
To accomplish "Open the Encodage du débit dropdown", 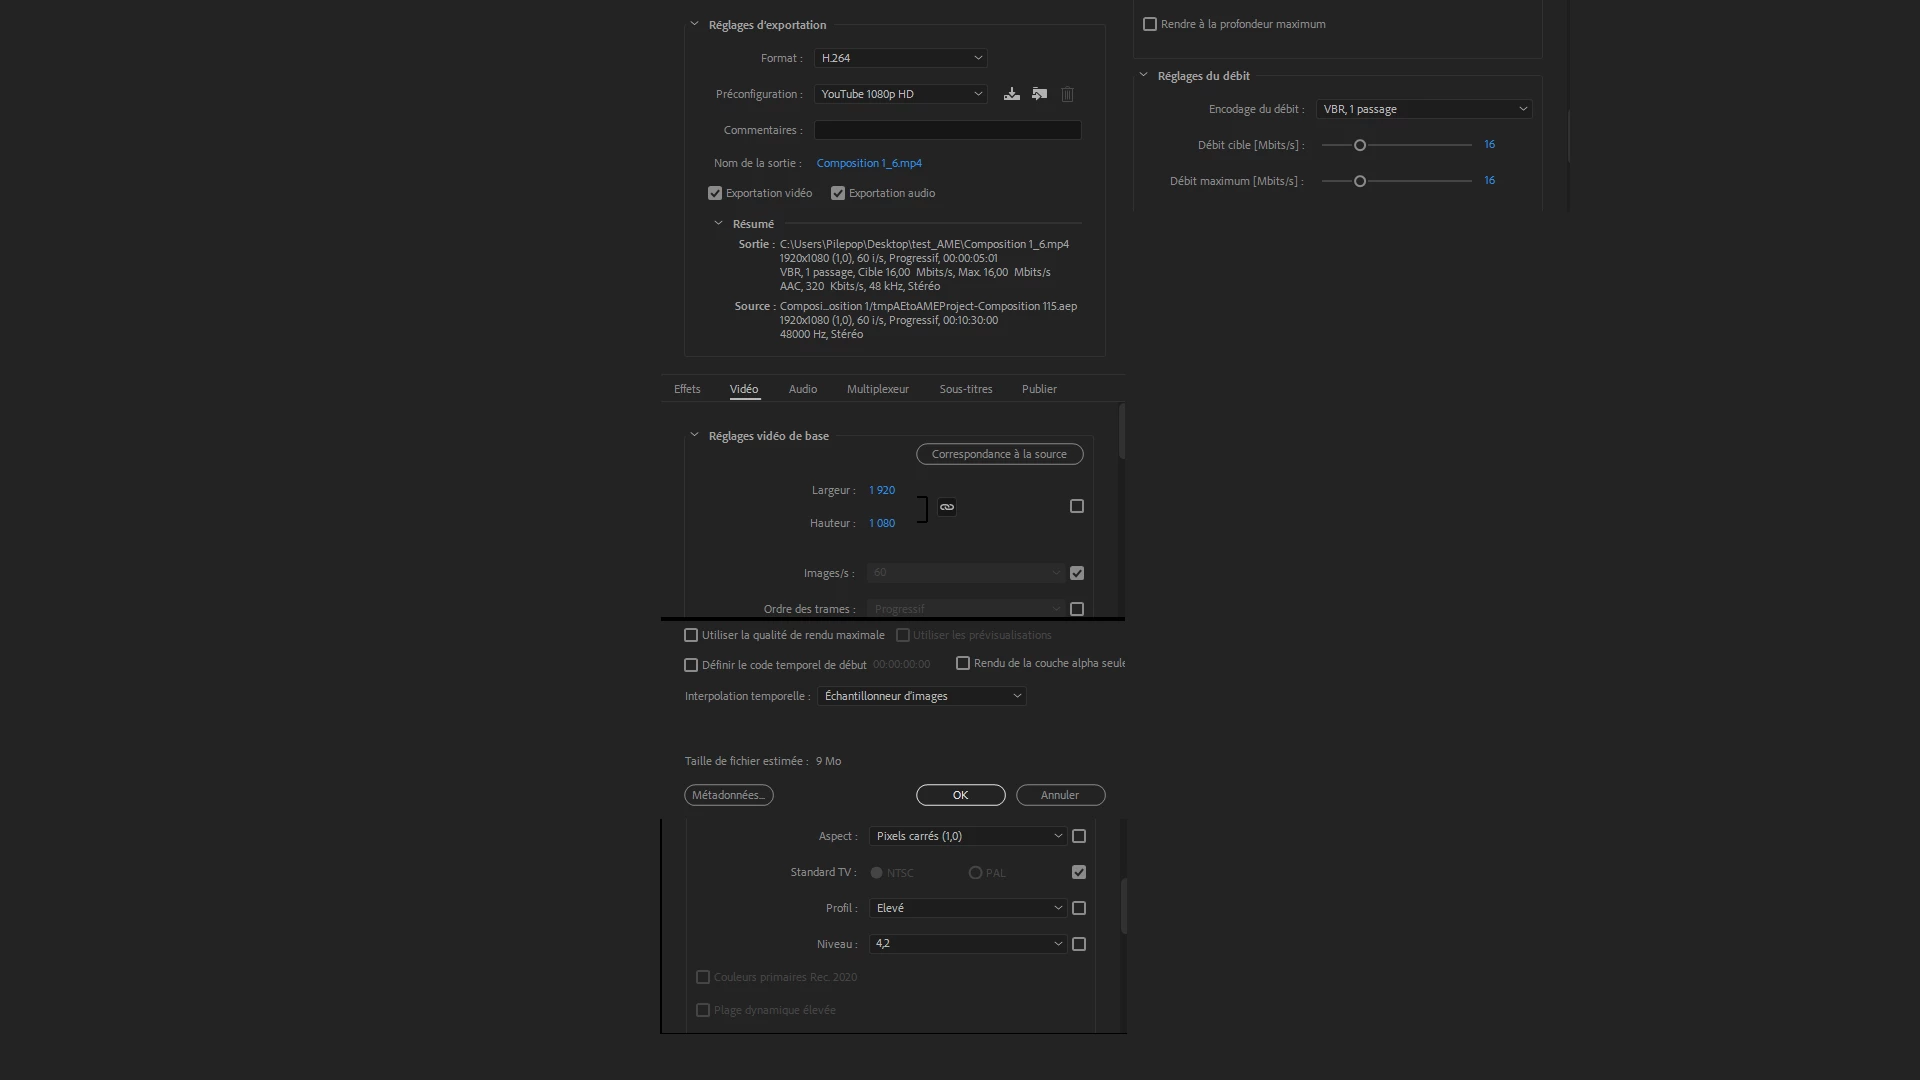I will (x=1424, y=109).
